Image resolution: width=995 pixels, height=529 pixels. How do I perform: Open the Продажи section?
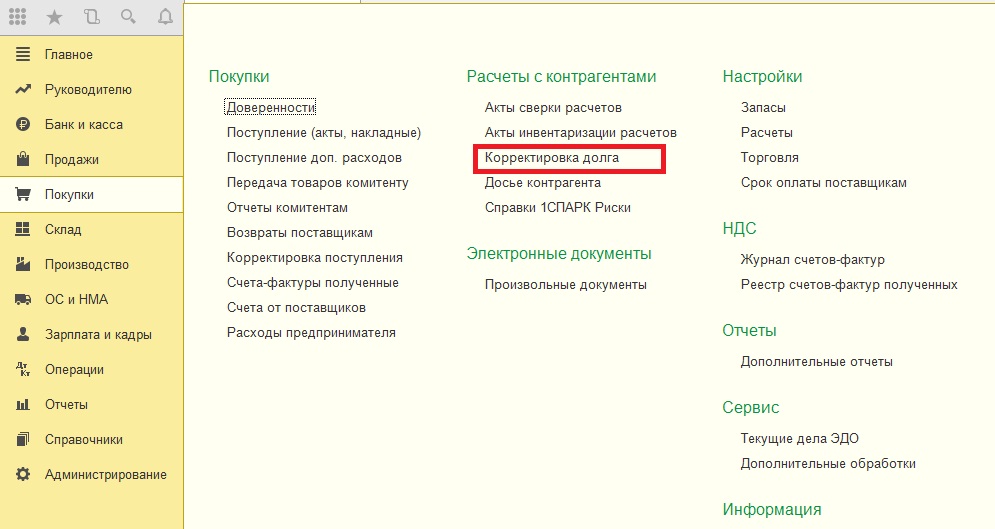coord(72,159)
